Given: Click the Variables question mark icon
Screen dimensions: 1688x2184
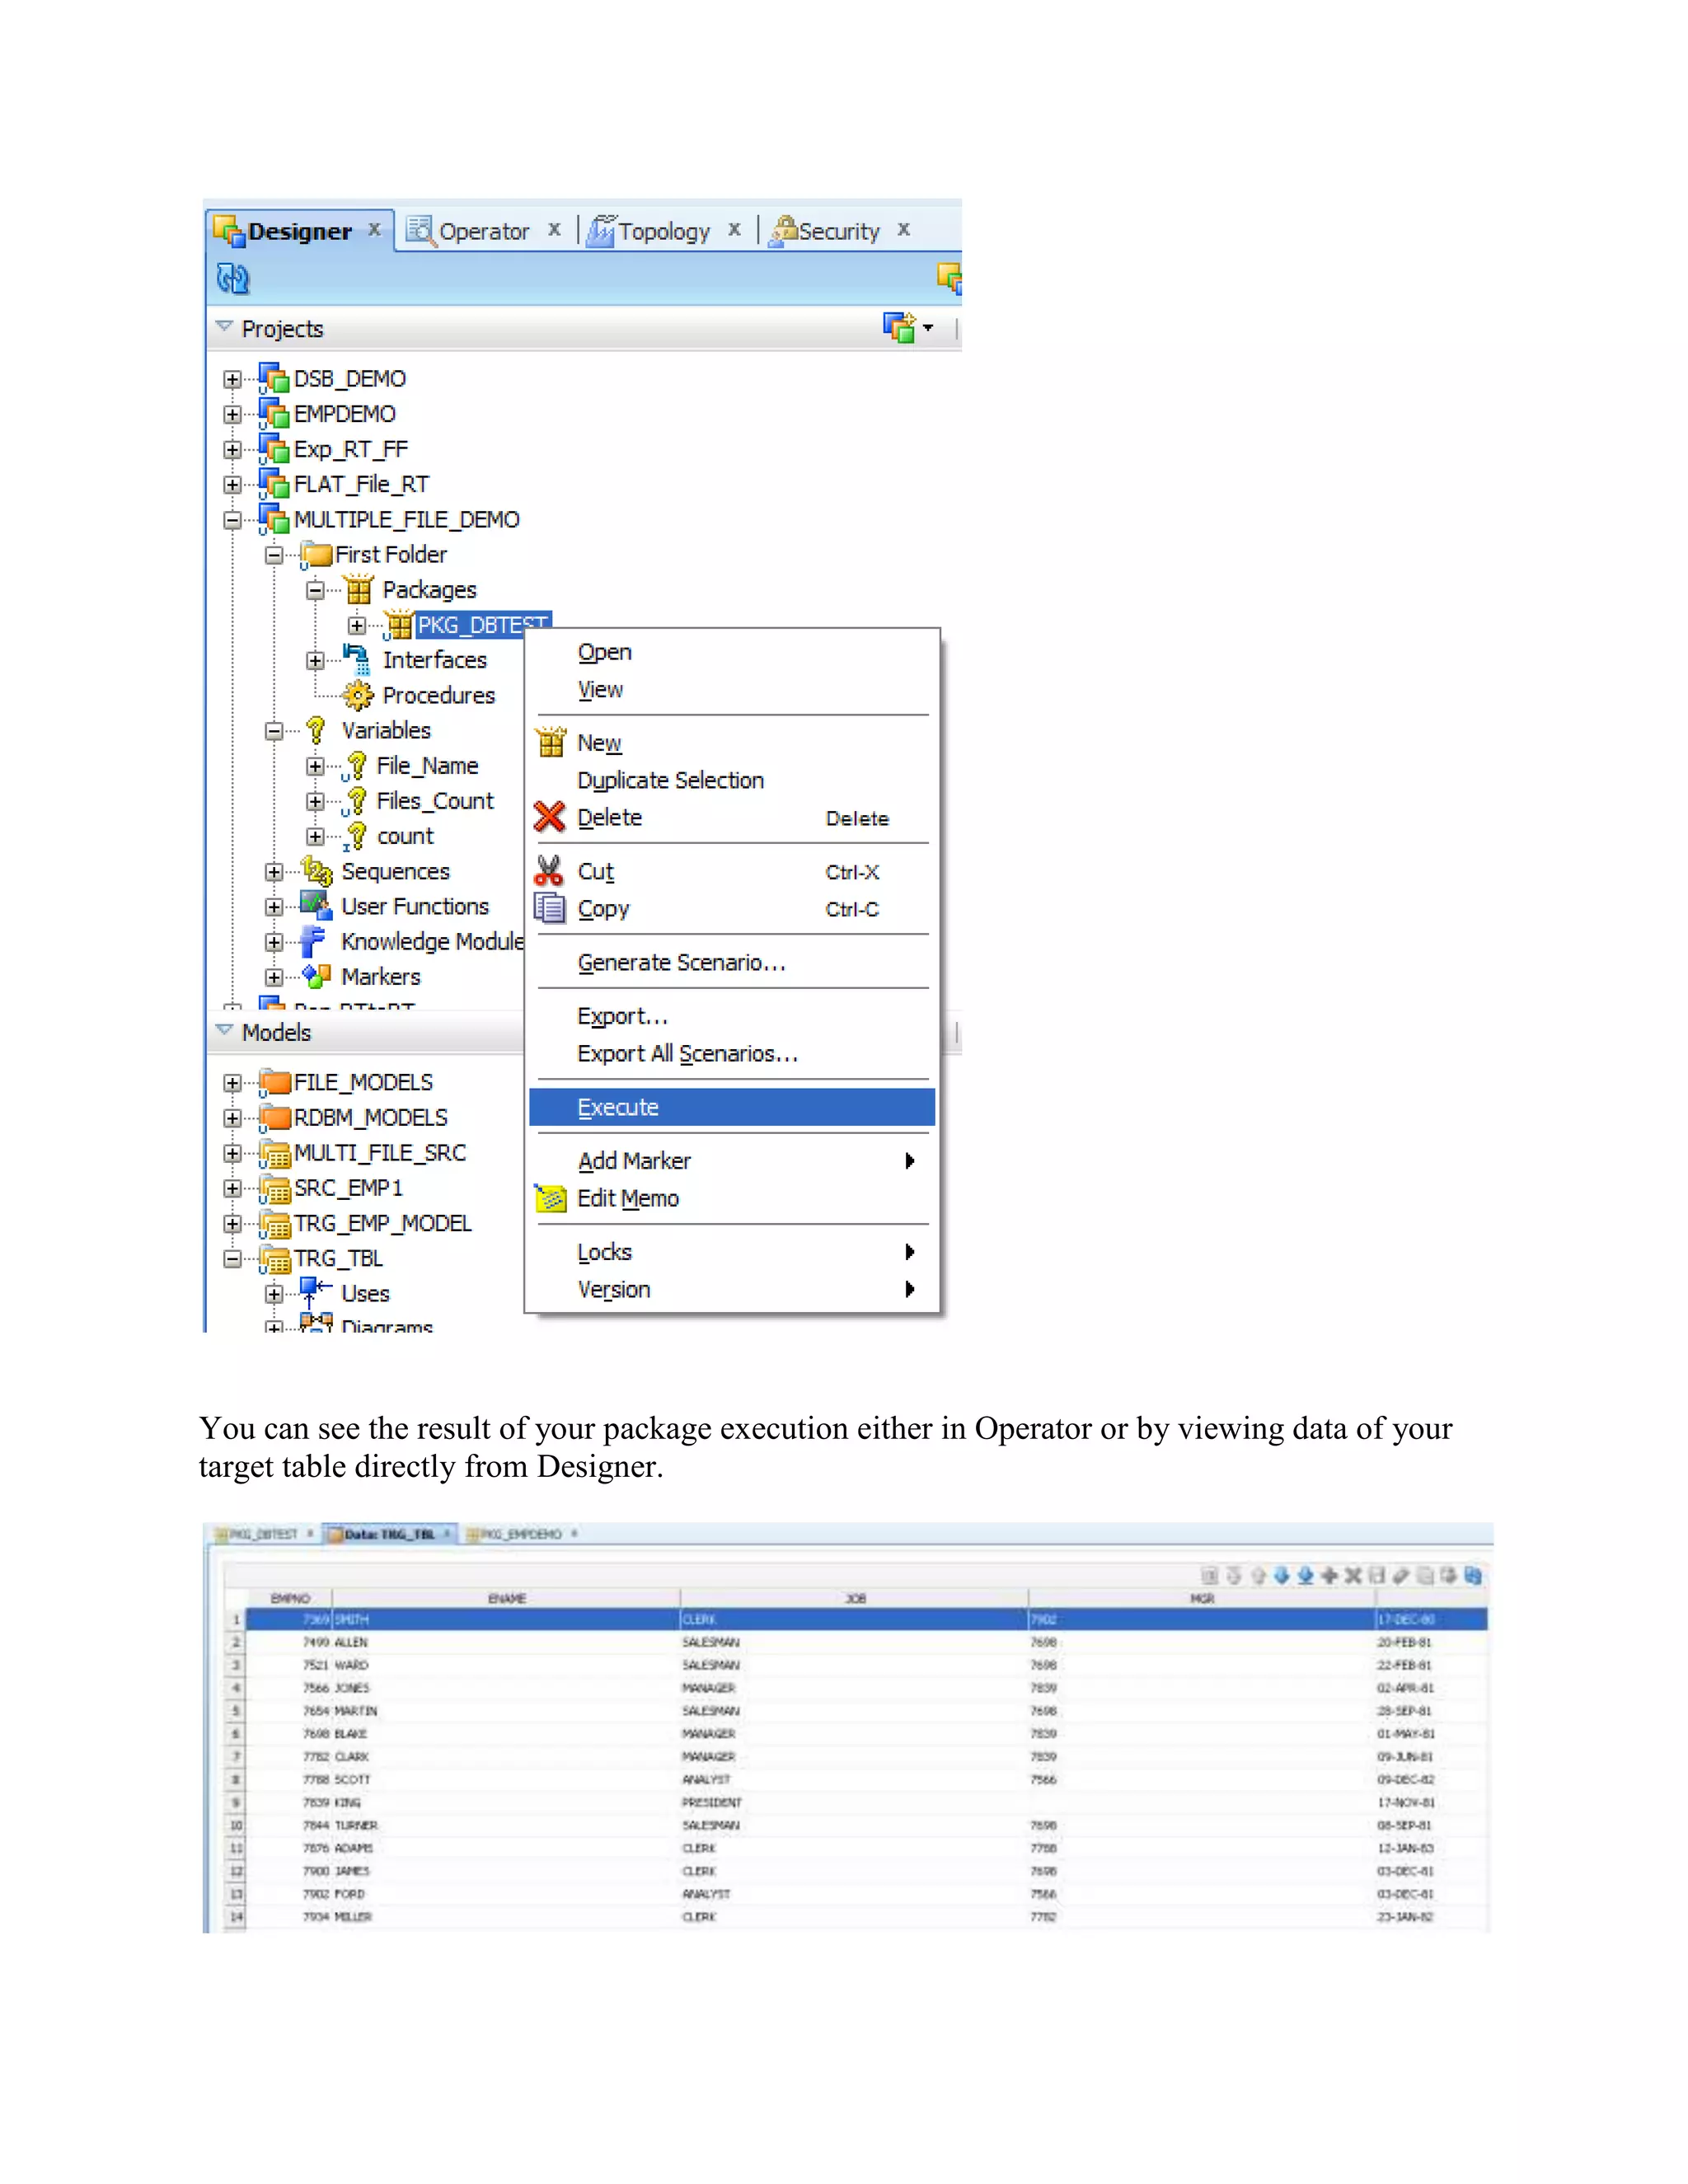Looking at the screenshot, I should pos(316,730).
